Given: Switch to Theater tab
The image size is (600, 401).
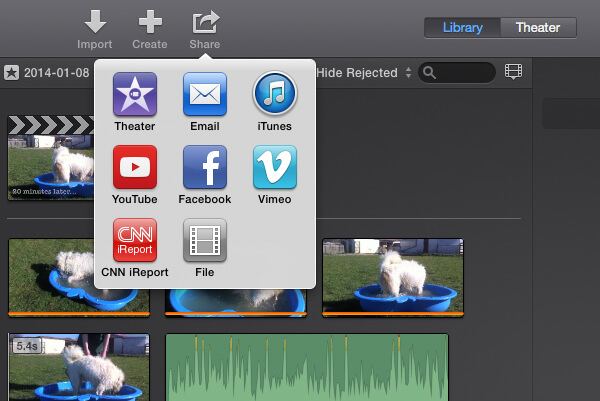Looking at the screenshot, I should point(538,28).
